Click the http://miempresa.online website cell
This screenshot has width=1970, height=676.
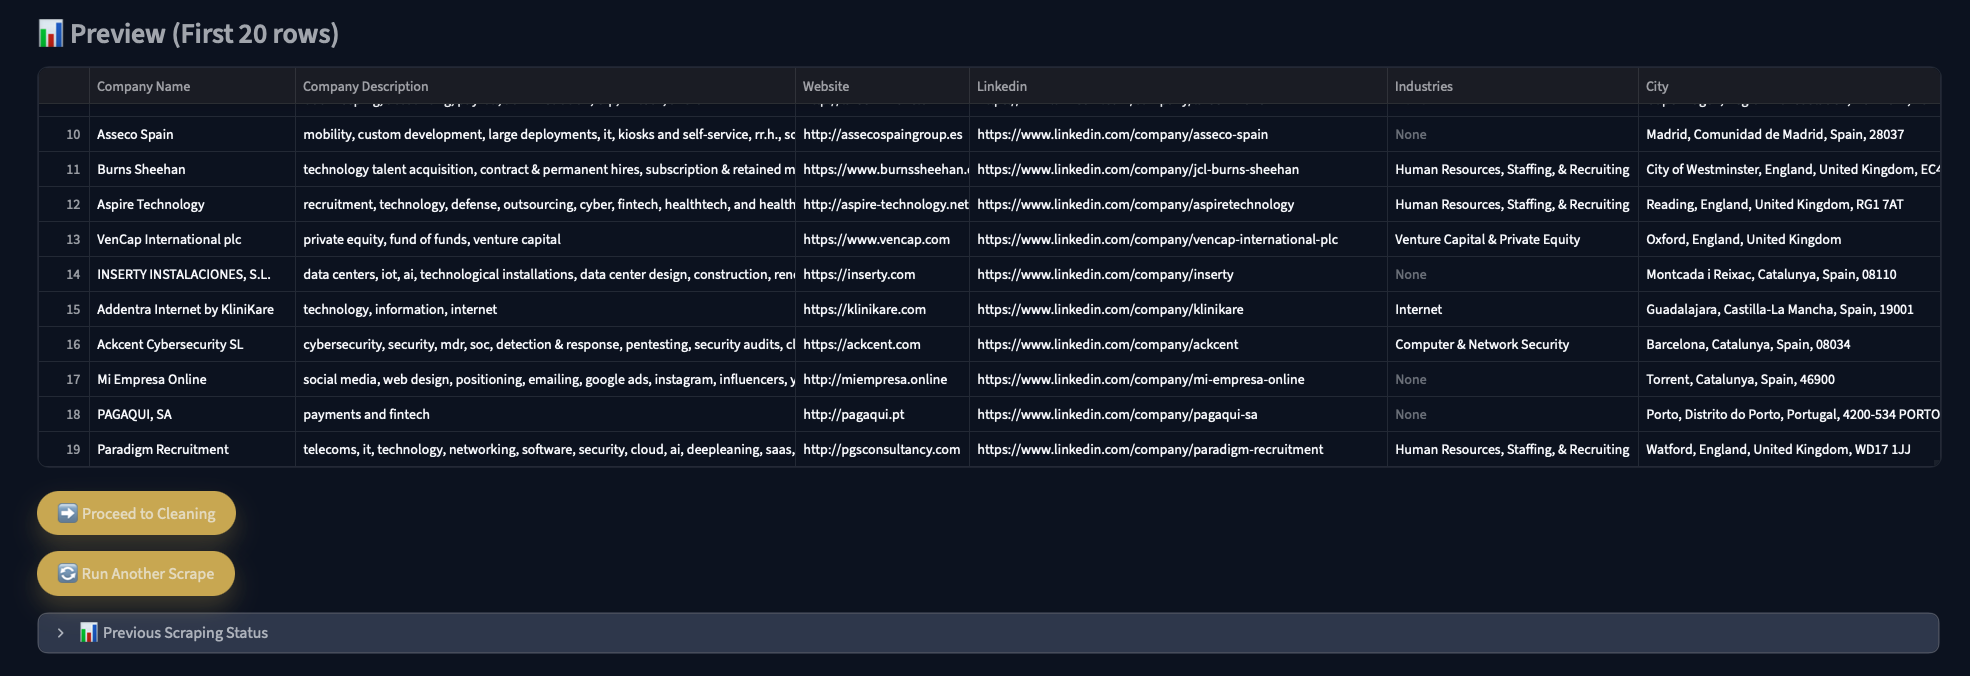[x=882, y=379]
